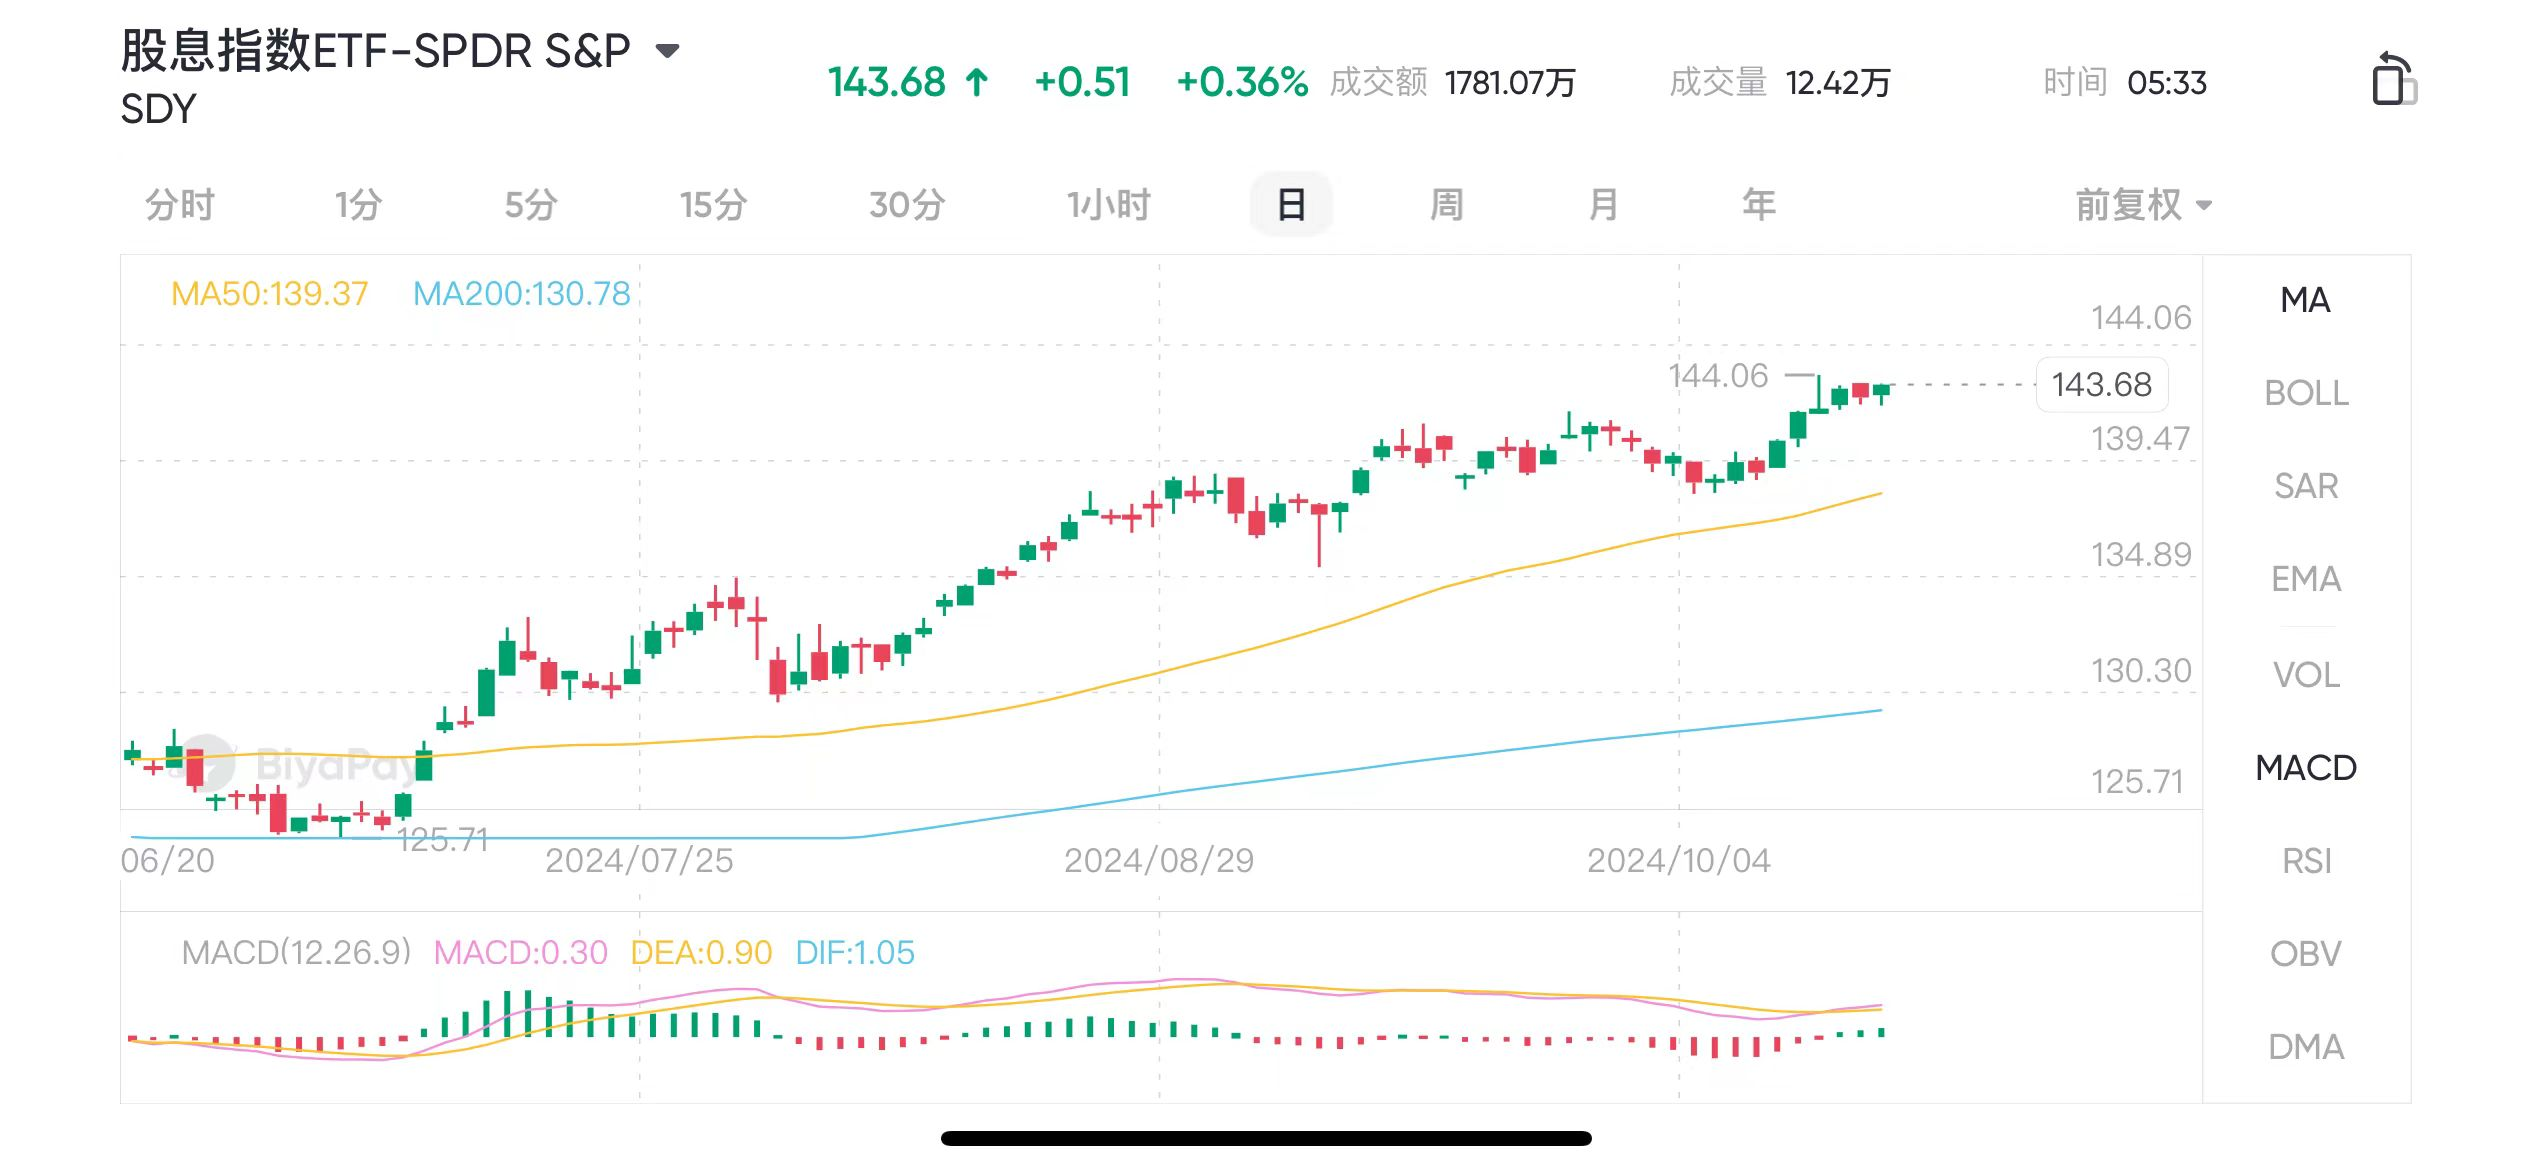Screen dimensions: 2532x1170
Task: Click the DIF:1.05 value label
Action: 855,953
